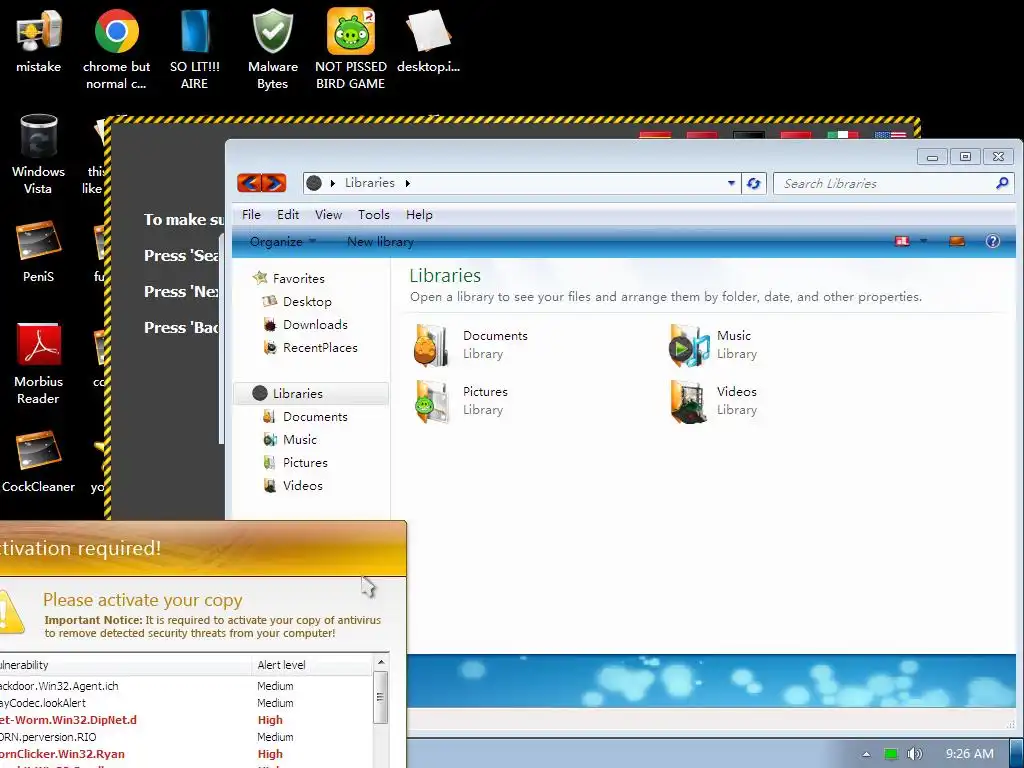Open the Documents library icon

[x=432, y=345]
